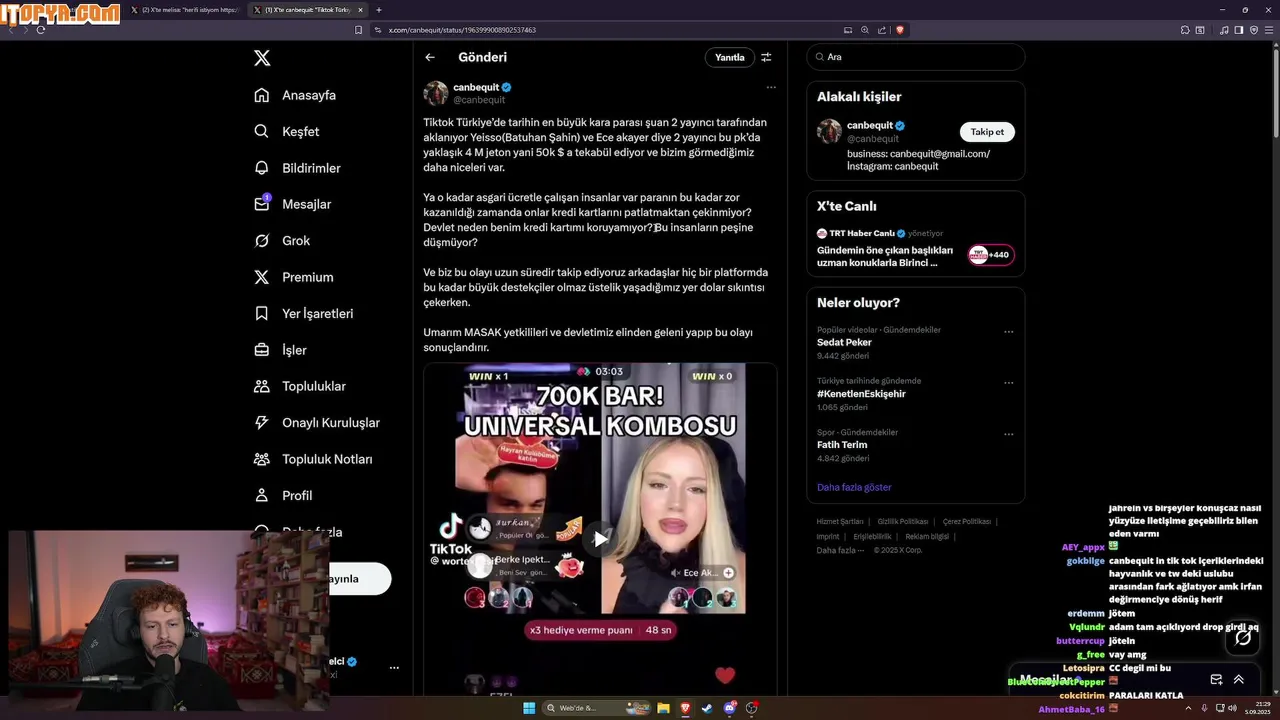Switch to first X browser tab
This screenshot has width=1280, height=720.
tap(186, 10)
